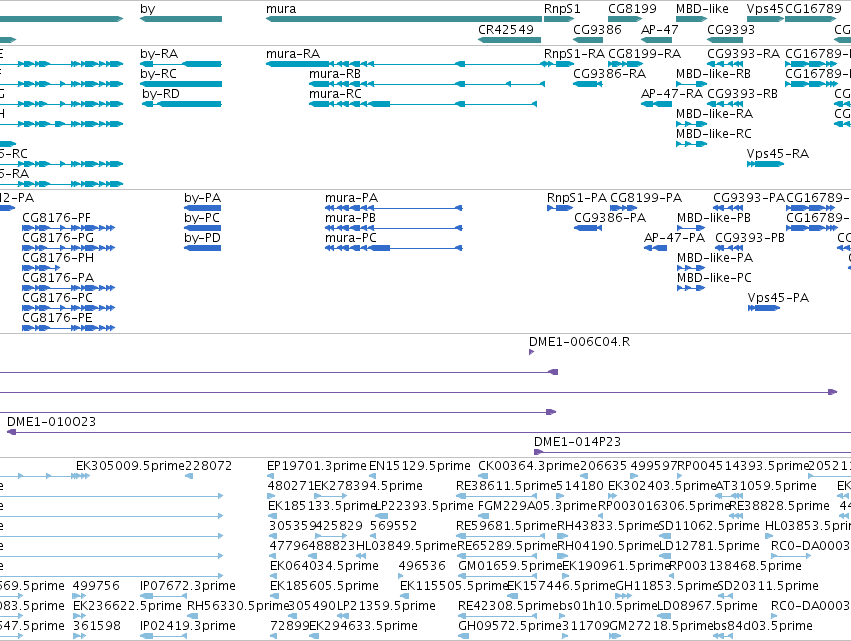Select the CG9393-RB transcript label
Viewport: 851px width, 641px height.
point(742,94)
